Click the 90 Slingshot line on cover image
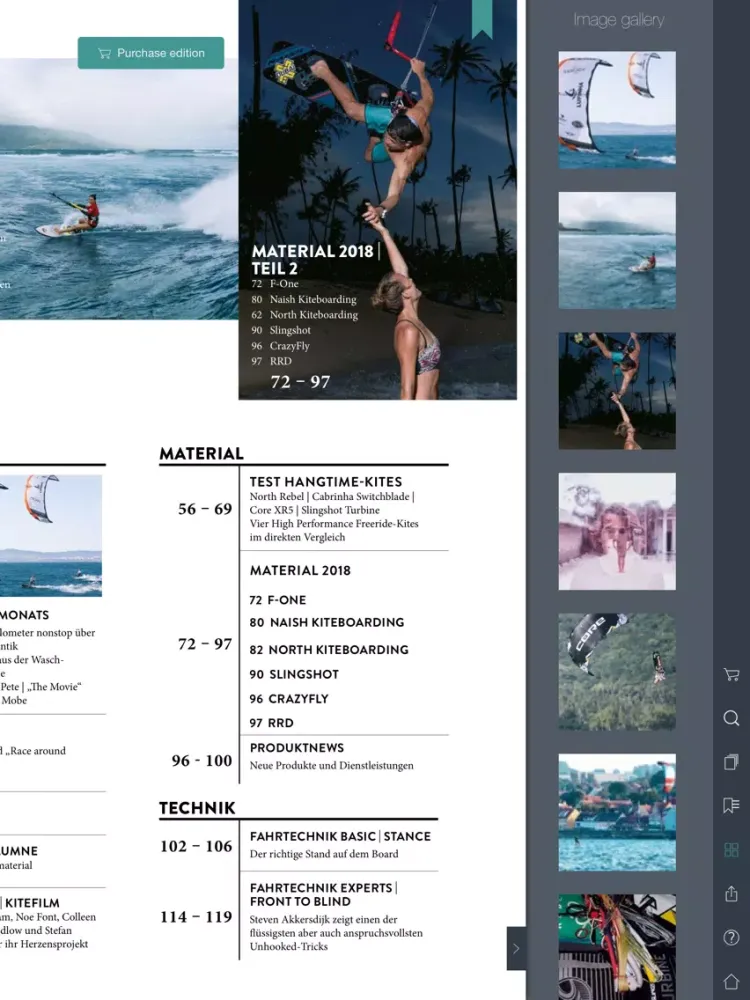This screenshot has height=1000, width=750. coord(281,330)
